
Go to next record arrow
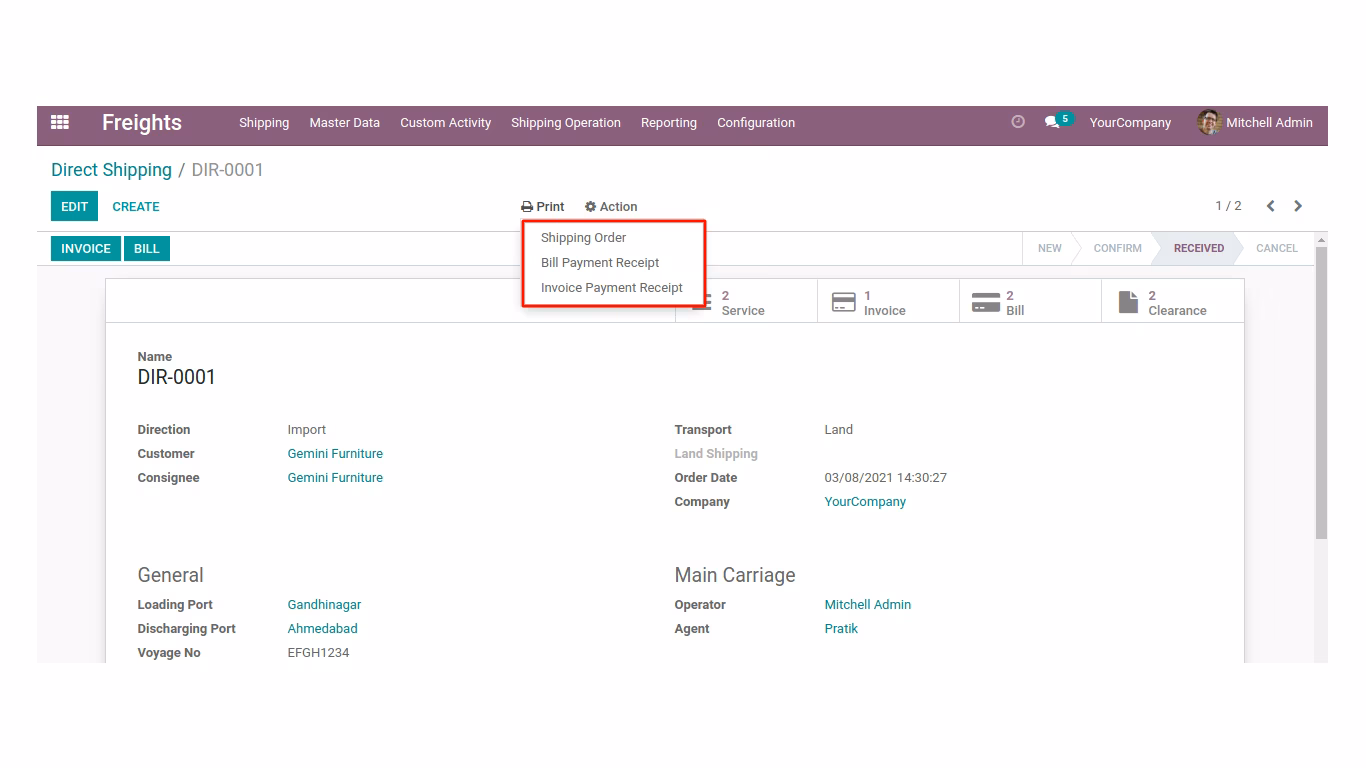coord(1298,206)
